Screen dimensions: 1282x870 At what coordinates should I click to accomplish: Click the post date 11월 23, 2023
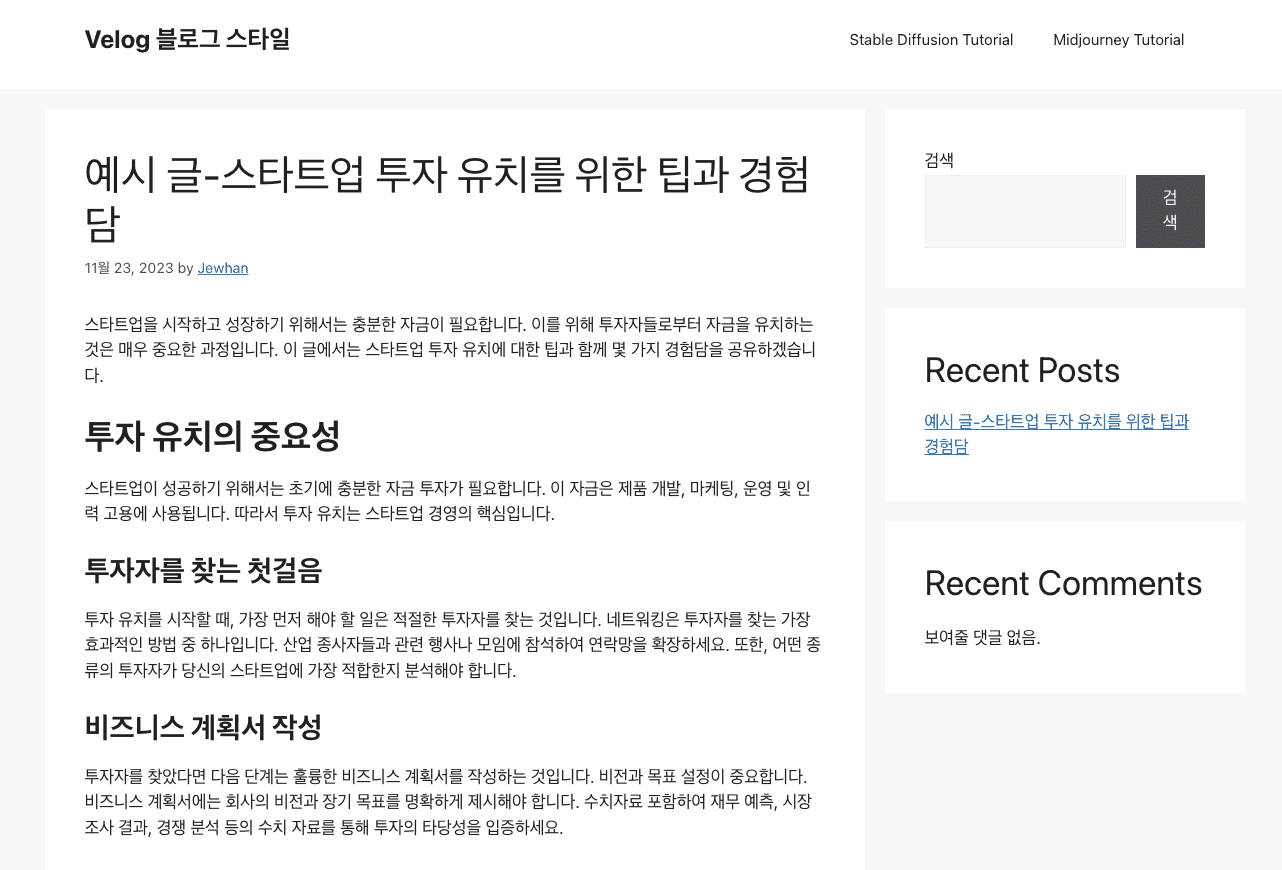pyautogui.click(x=129, y=268)
